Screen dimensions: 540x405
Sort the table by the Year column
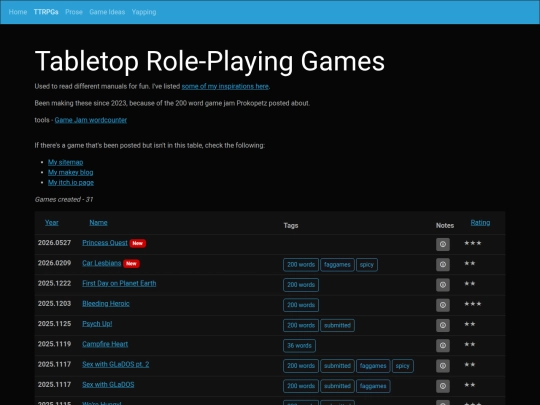[52, 222]
